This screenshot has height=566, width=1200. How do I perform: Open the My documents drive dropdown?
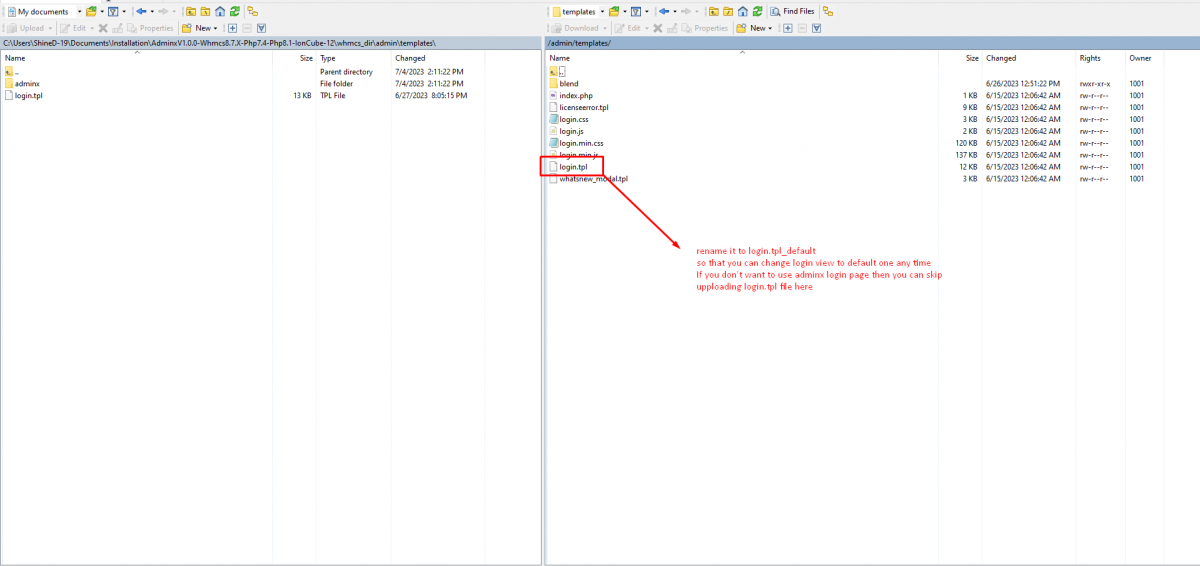click(79, 11)
